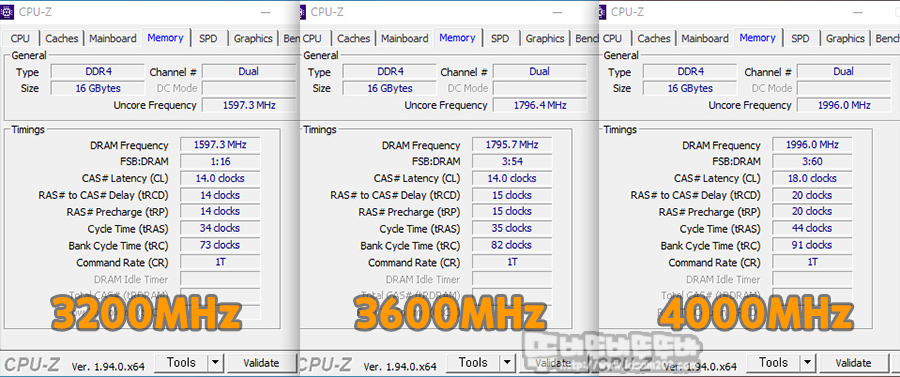
Task: Click tRCD value 20 clocks
Action: pyautogui.click(x=812, y=195)
